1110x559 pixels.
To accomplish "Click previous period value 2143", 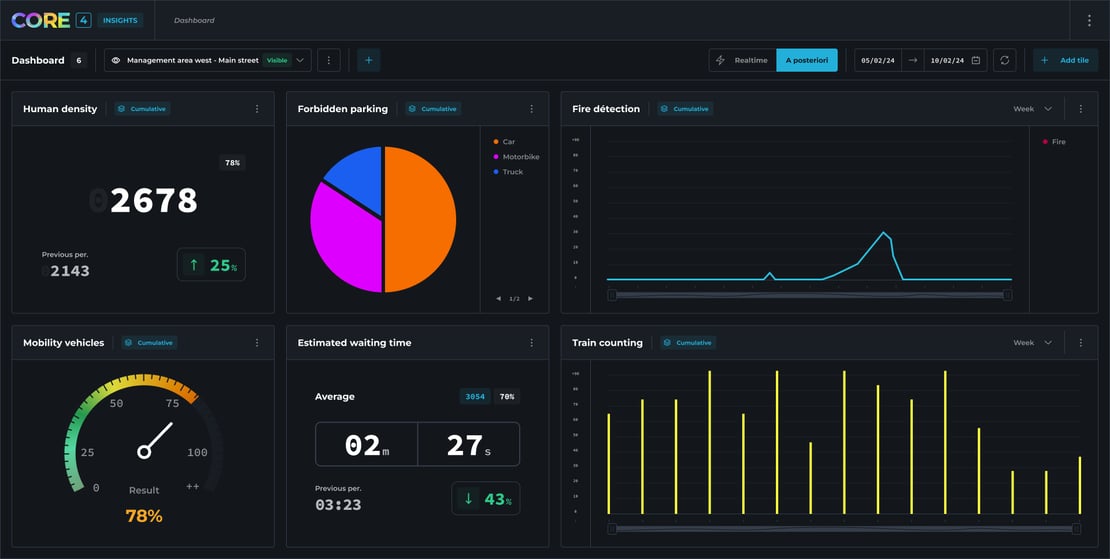I will tap(69, 271).
